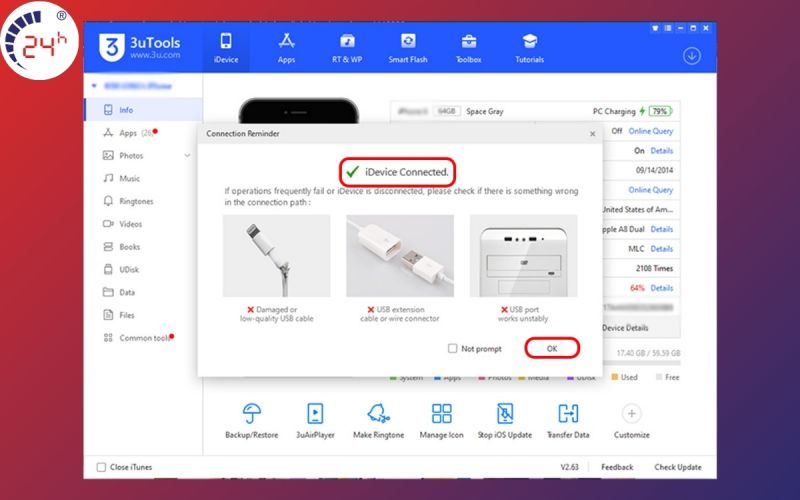
Task: Select Info in the sidebar
Action: pos(143,110)
